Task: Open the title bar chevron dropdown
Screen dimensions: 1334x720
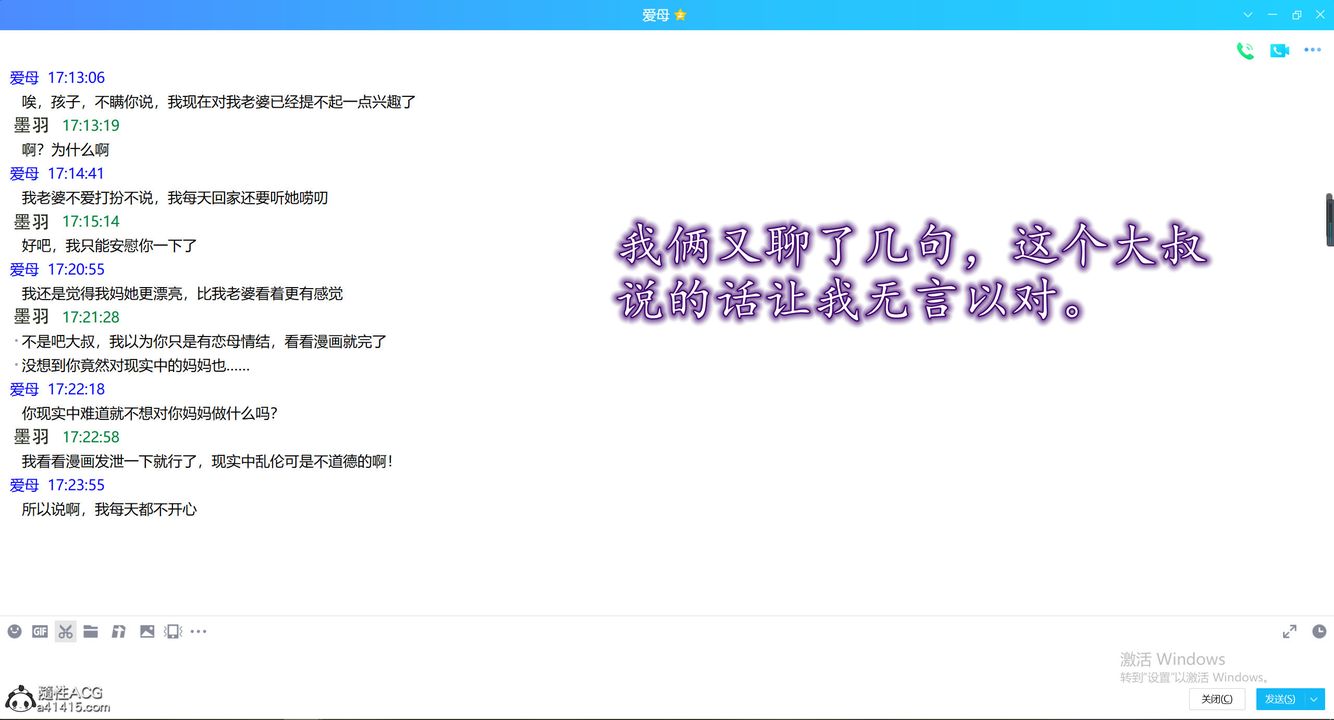Action: click(x=1247, y=15)
